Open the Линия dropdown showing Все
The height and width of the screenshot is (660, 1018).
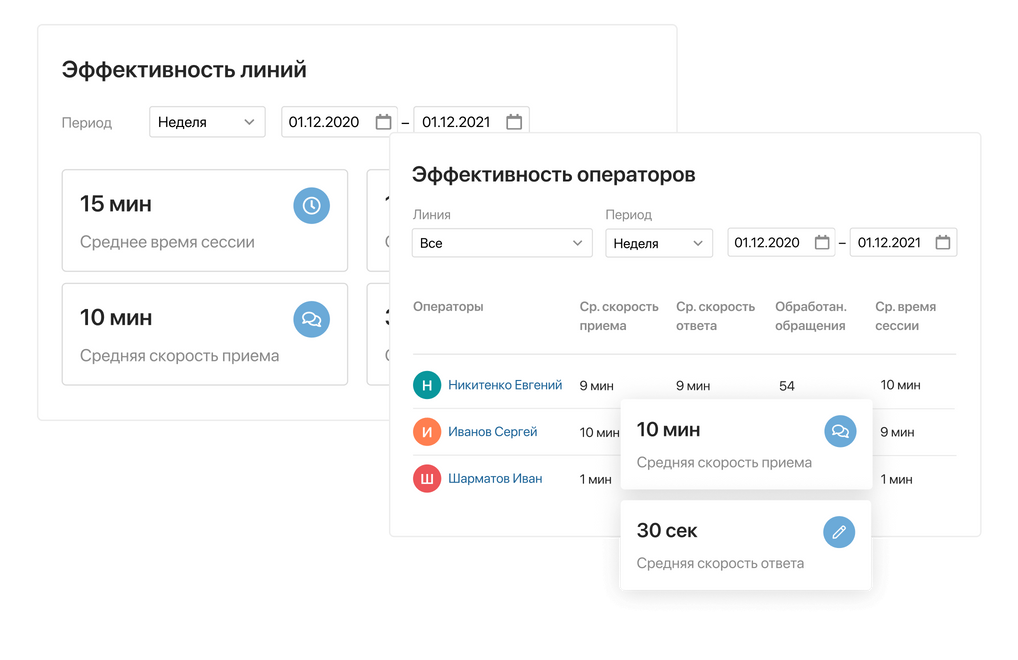pos(502,243)
